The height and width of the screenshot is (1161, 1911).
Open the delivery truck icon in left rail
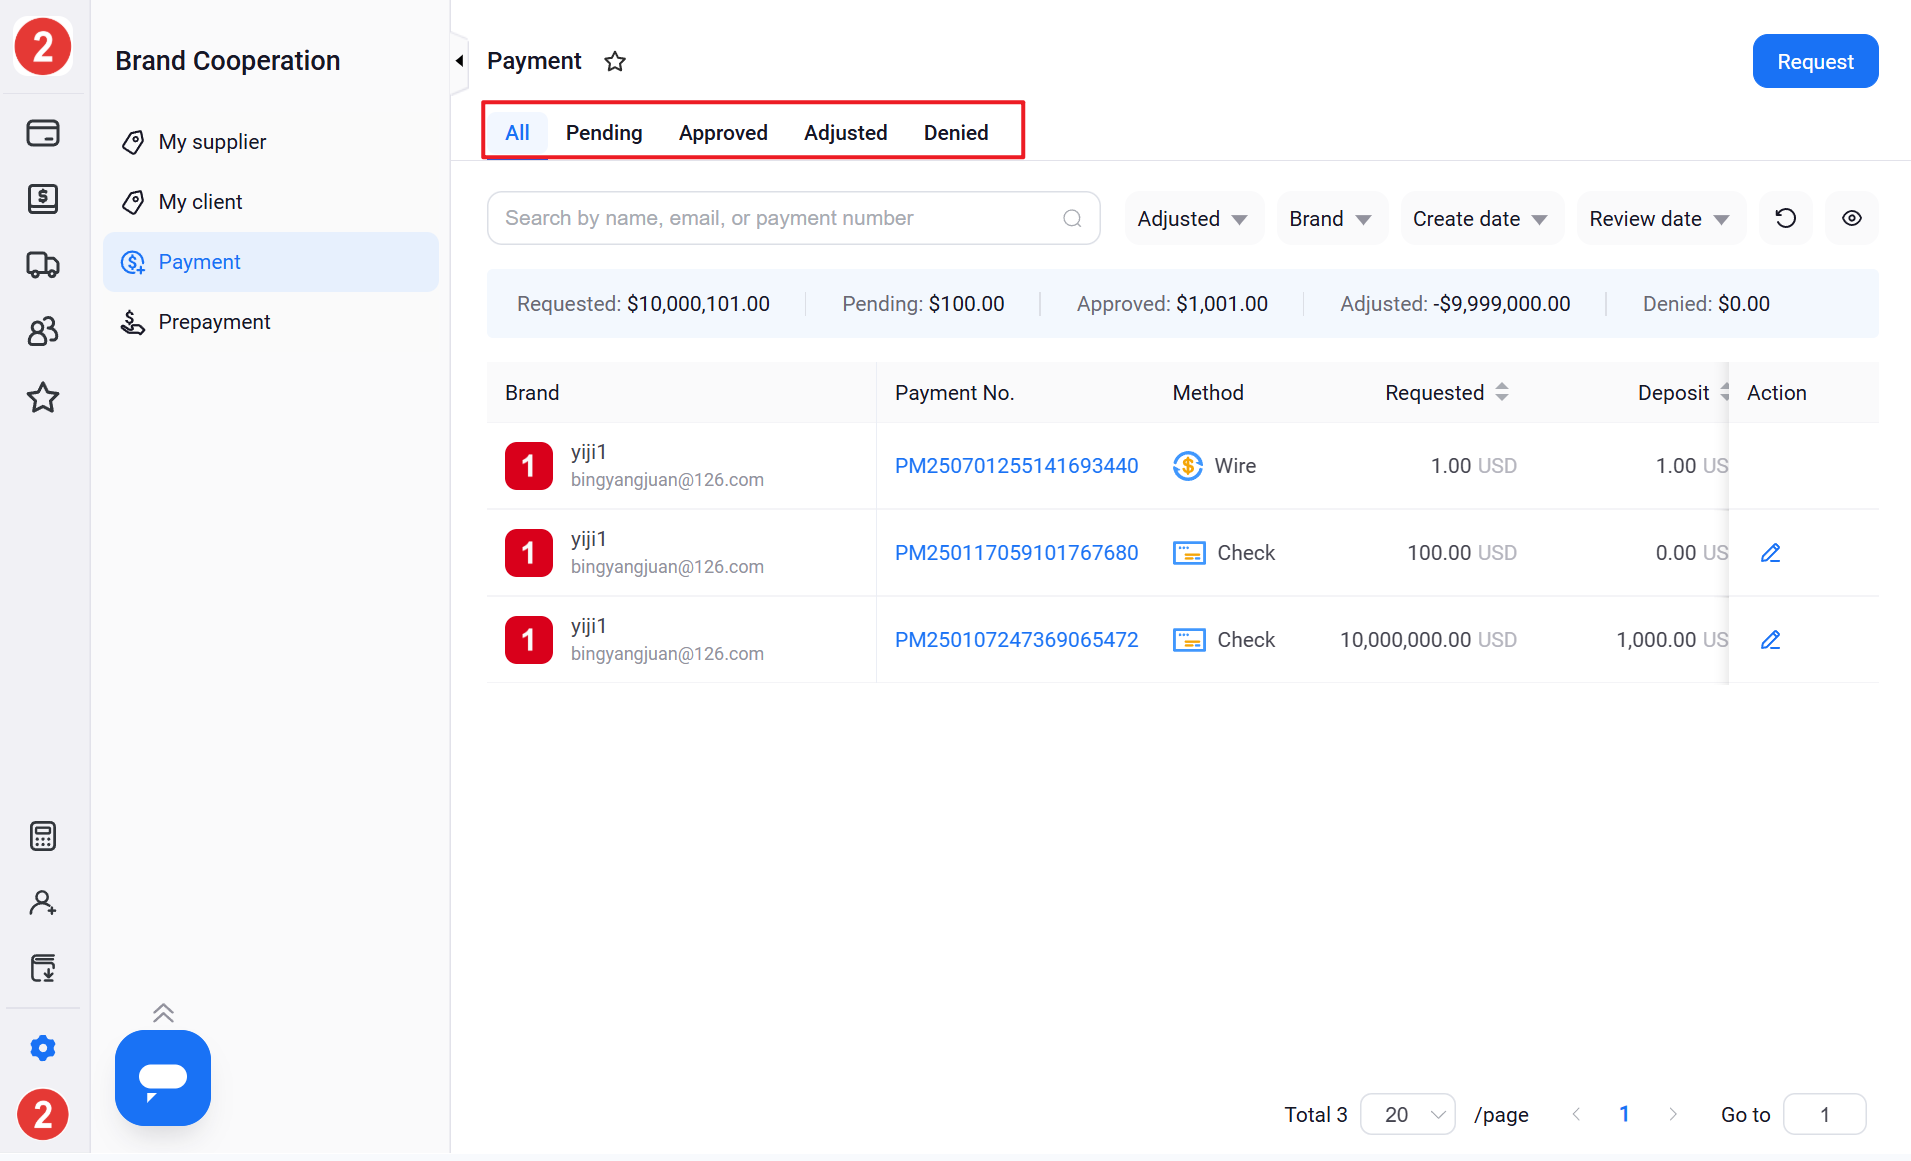pos(43,265)
